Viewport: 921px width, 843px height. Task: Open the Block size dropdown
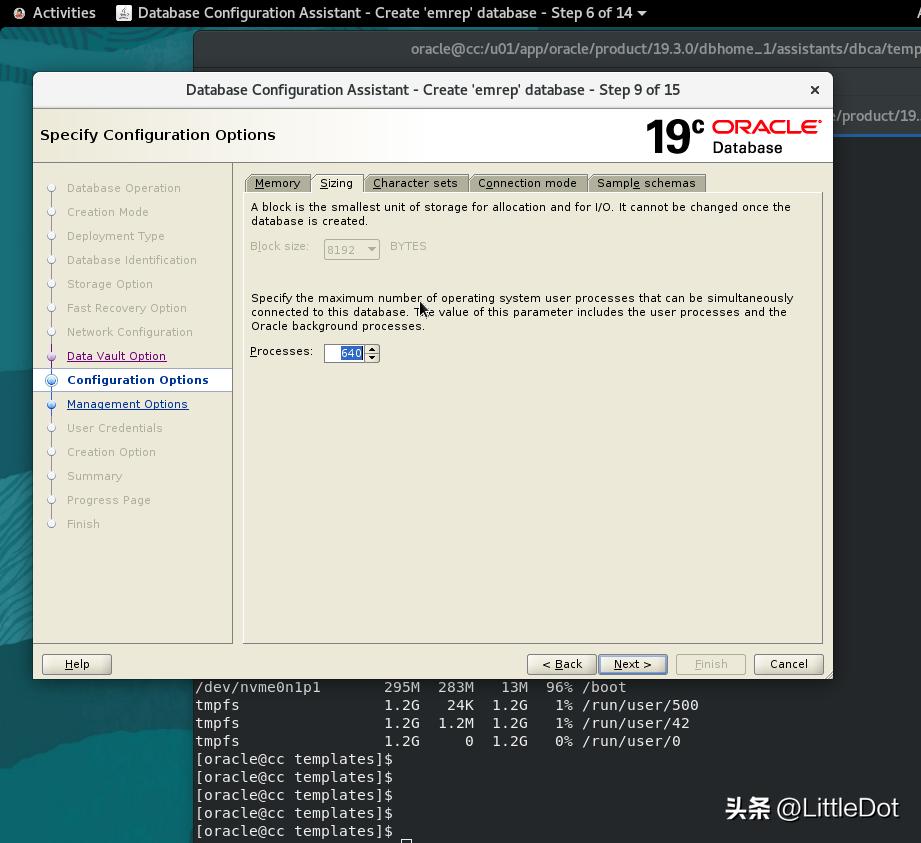click(351, 250)
